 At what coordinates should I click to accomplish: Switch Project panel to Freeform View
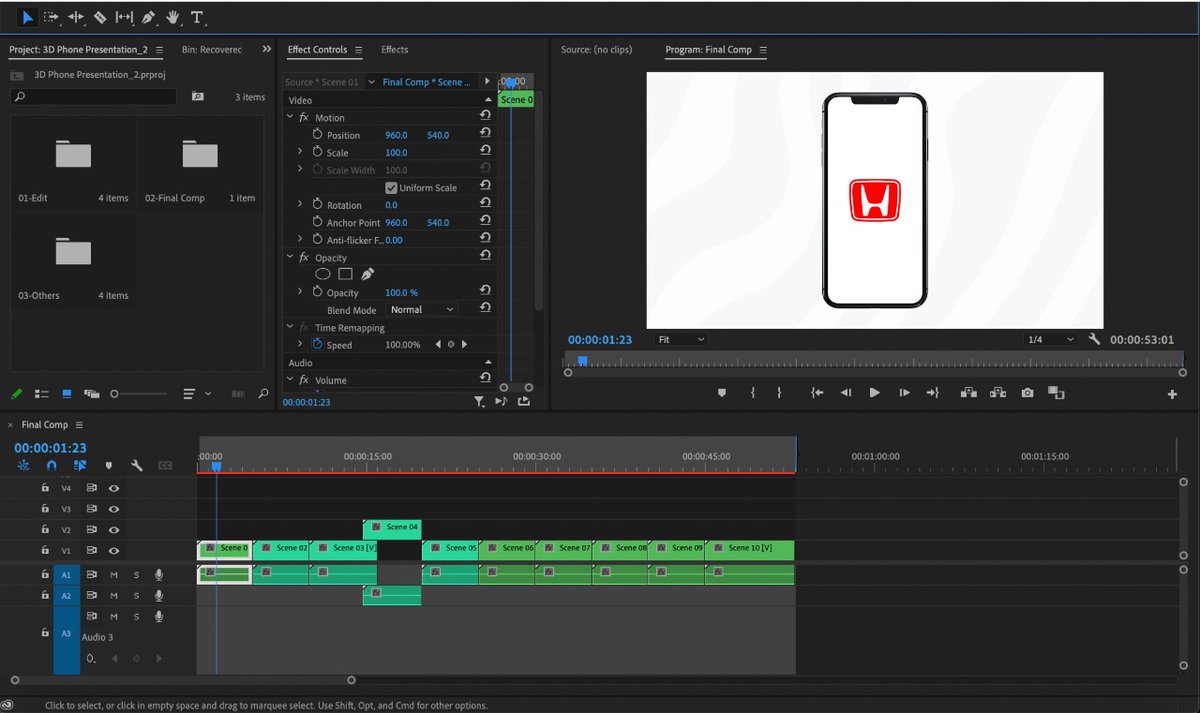(x=92, y=394)
